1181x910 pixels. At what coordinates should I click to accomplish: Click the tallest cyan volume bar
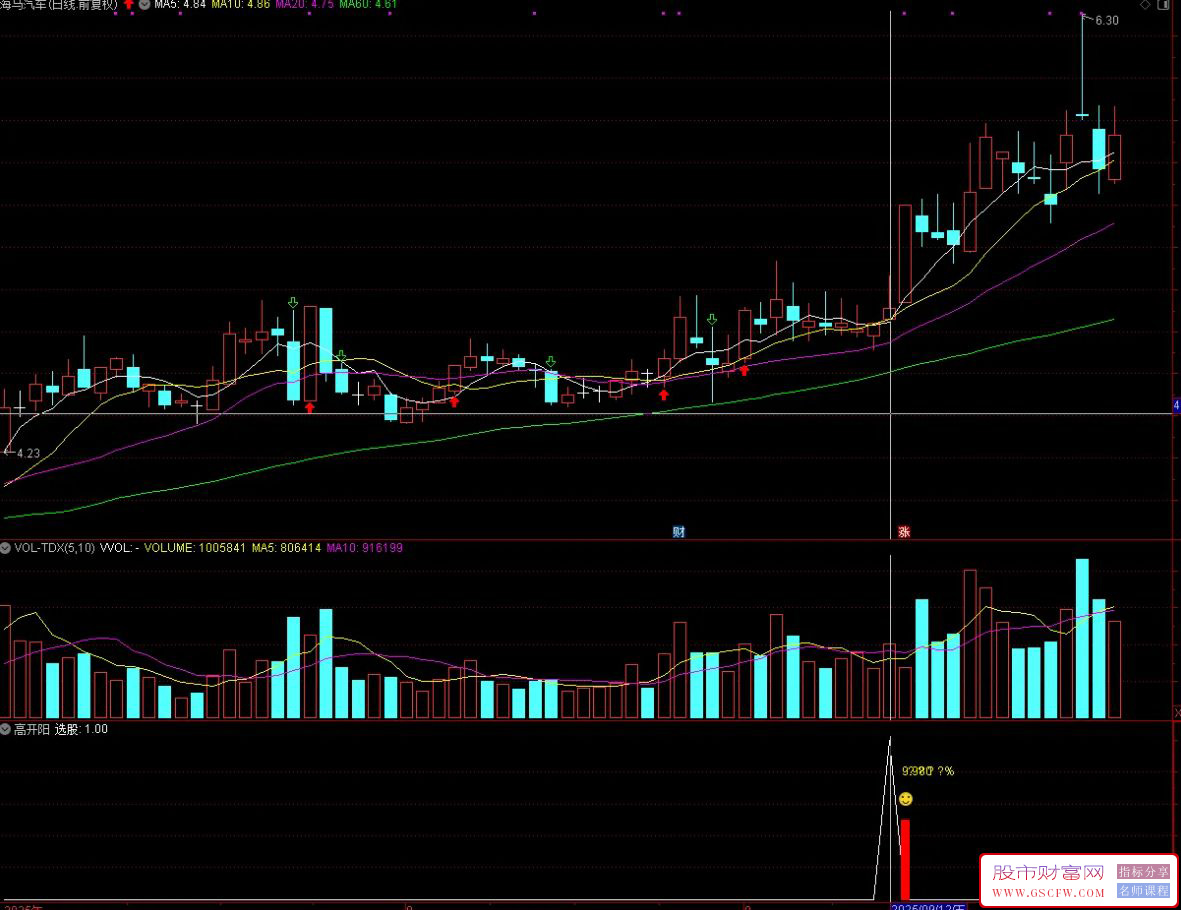pyautogui.click(x=1082, y=638)
